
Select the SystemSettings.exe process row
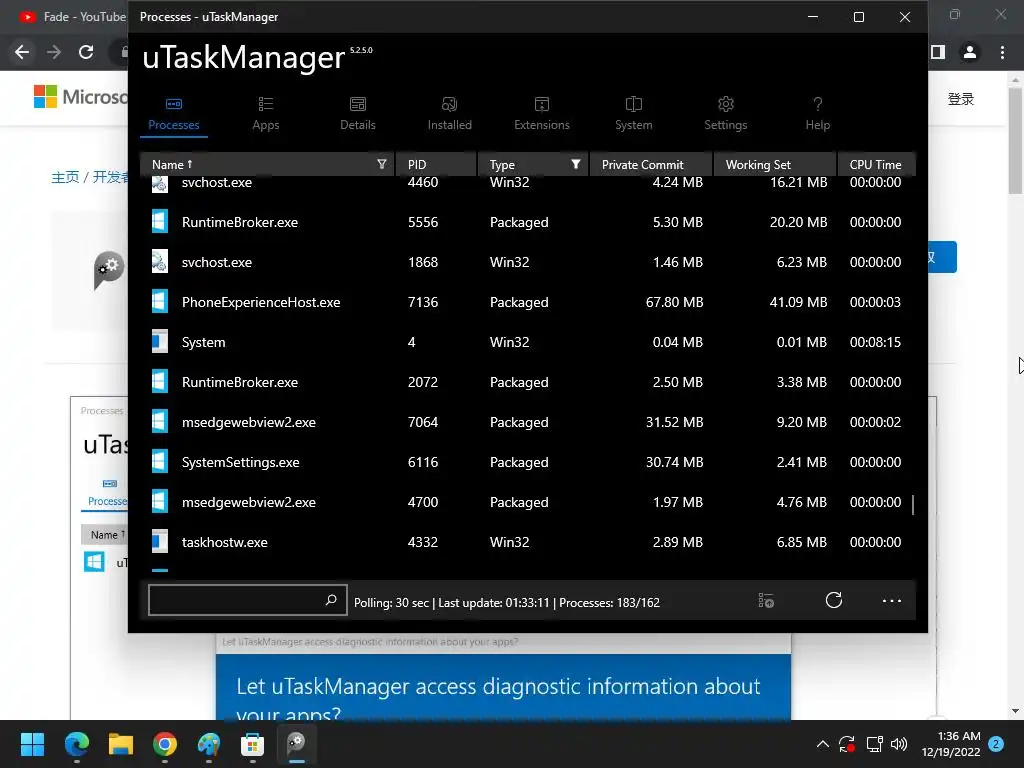[528, 462]
